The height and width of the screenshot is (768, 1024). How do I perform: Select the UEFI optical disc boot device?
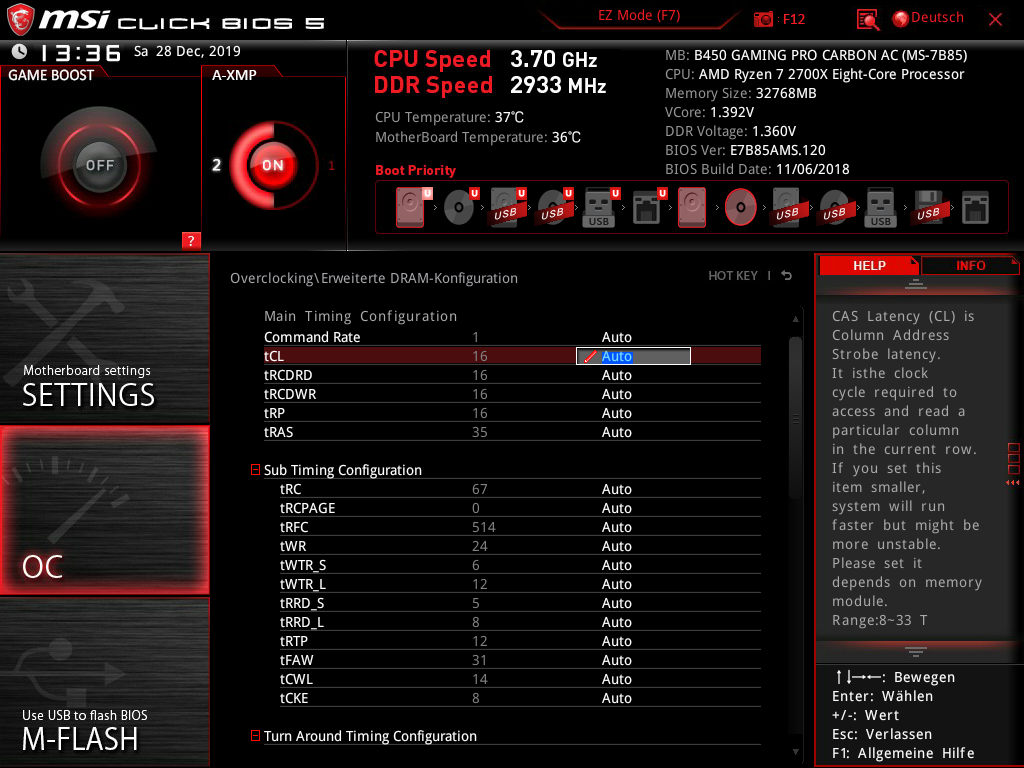pyautogui.click(x=460, y=207)
